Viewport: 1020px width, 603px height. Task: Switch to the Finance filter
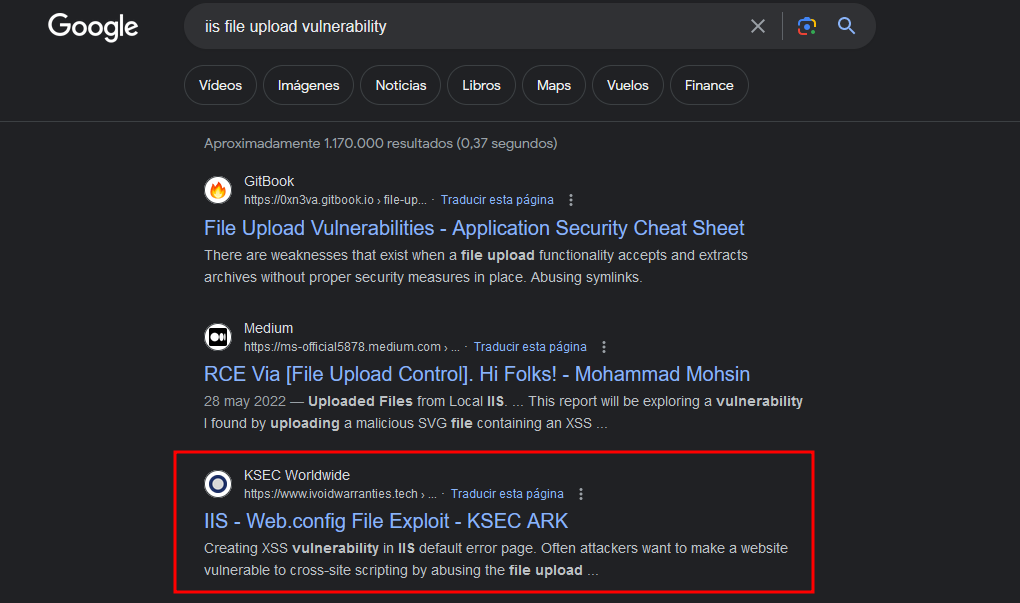pos(709,85)
